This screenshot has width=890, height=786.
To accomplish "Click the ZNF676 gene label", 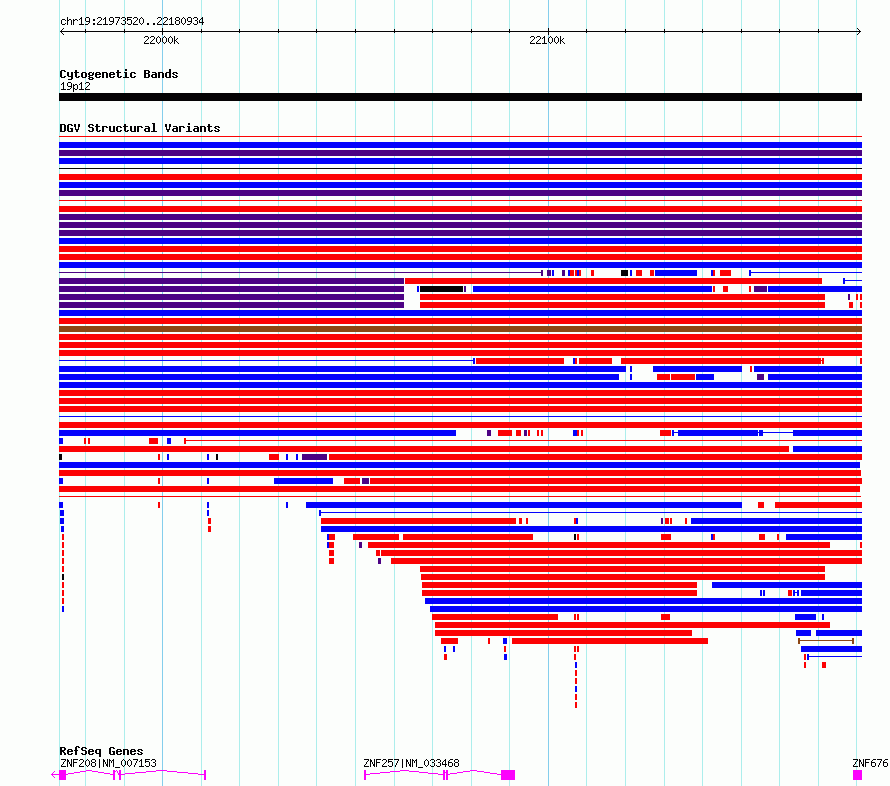I will pos(871,763).
